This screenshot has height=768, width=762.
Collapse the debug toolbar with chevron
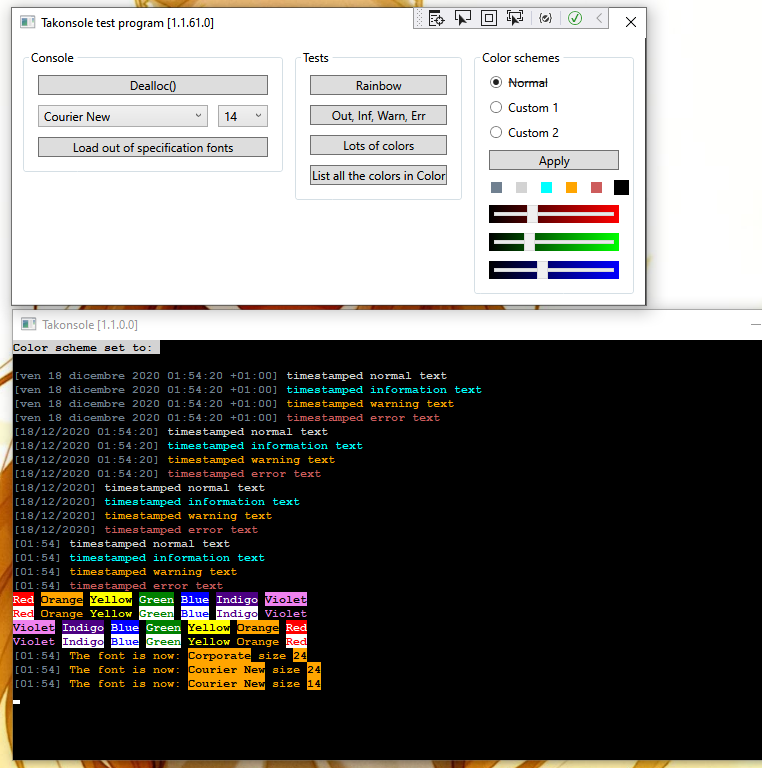tap(599, 19)
